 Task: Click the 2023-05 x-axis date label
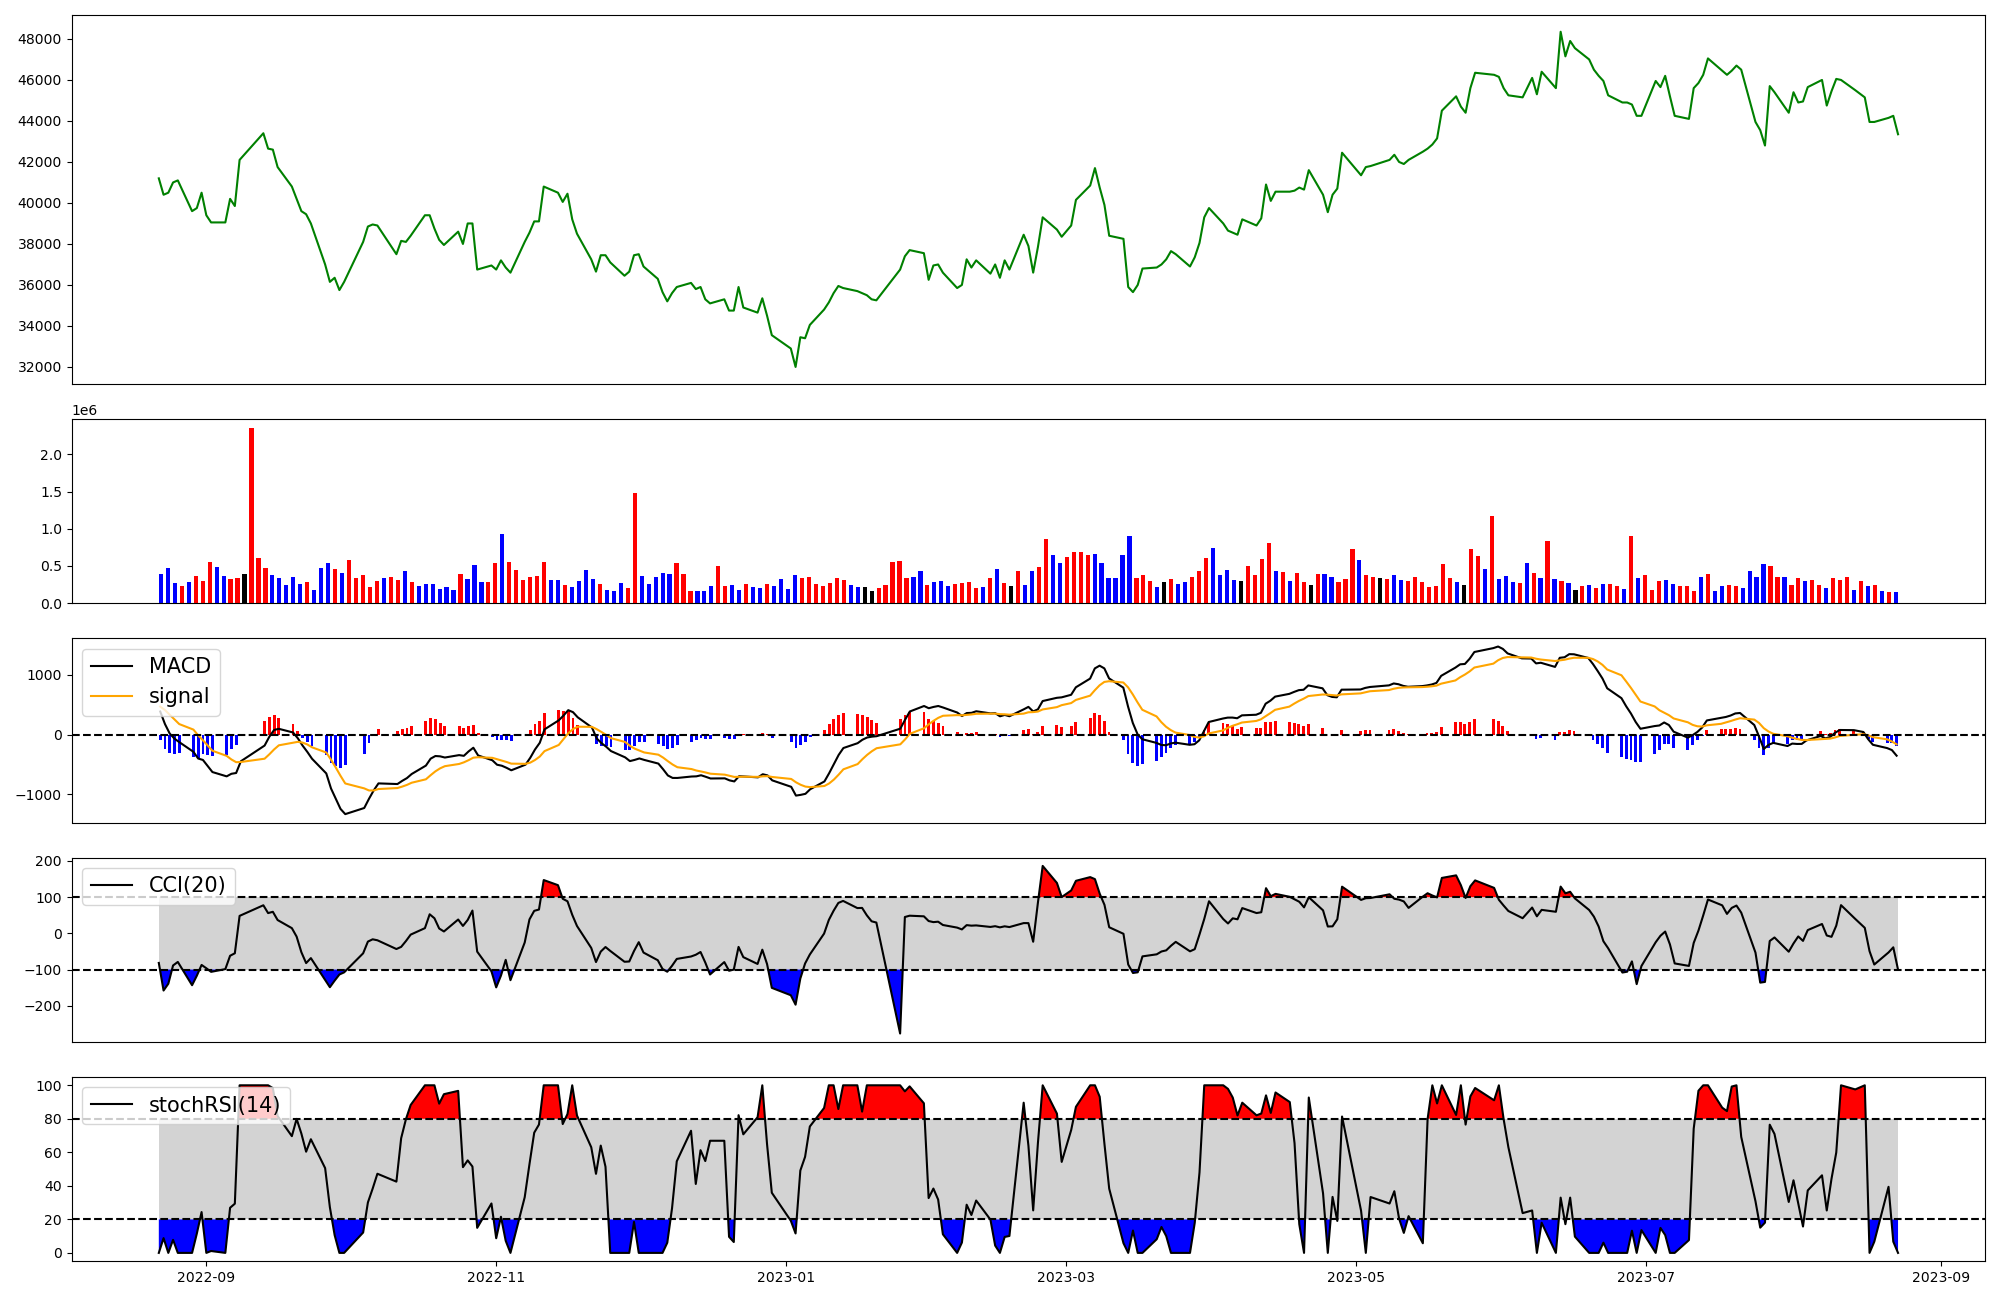pos(1356,1277)
